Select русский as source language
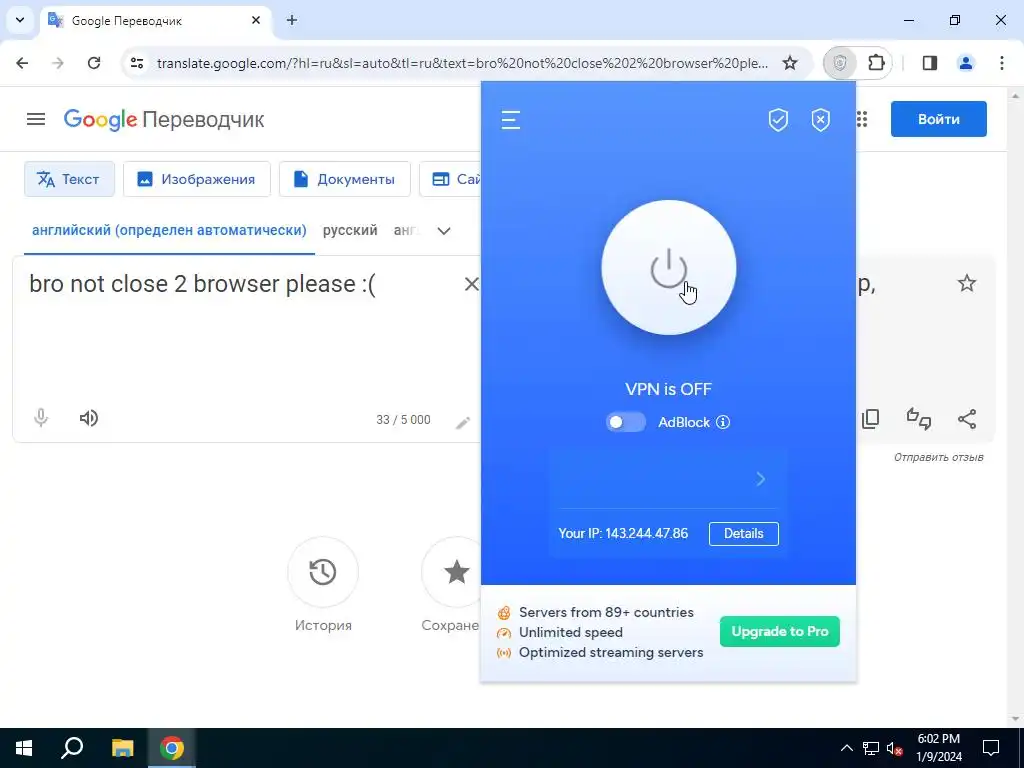The image size is (1024, 768). tap(350, 231)
